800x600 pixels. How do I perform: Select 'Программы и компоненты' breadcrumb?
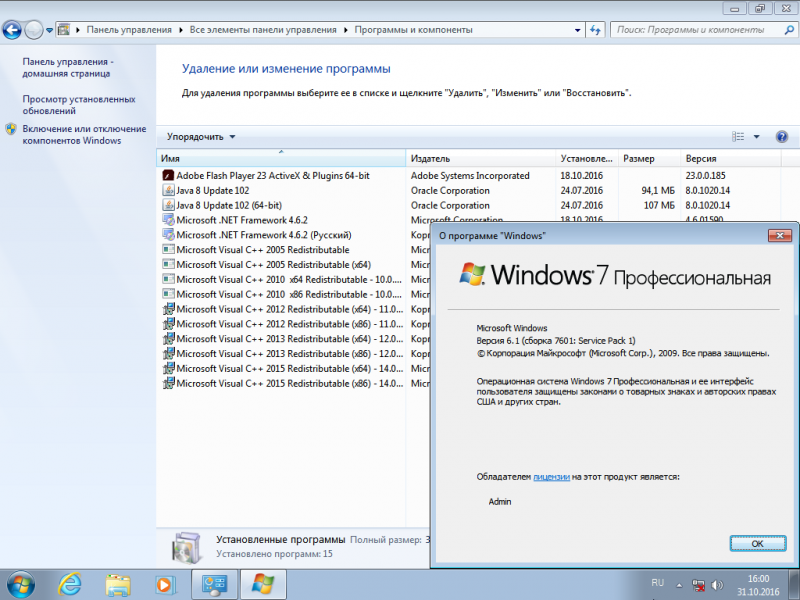click(413, 30)
